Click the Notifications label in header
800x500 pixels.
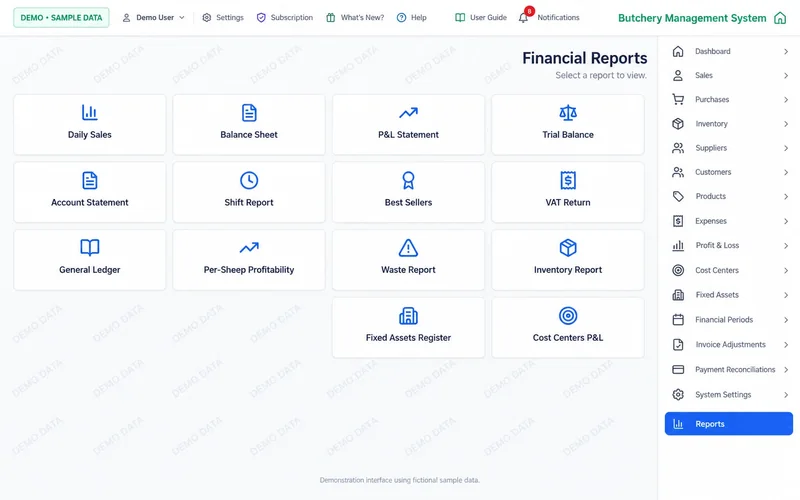[558, 17]
